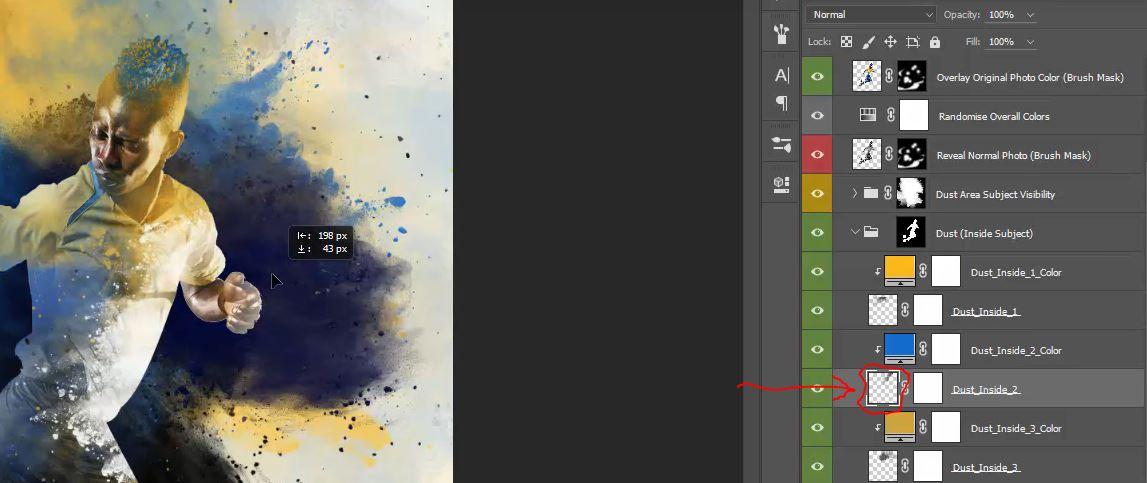Open the Brush Settings panel icon

click(x=781, y=145)
